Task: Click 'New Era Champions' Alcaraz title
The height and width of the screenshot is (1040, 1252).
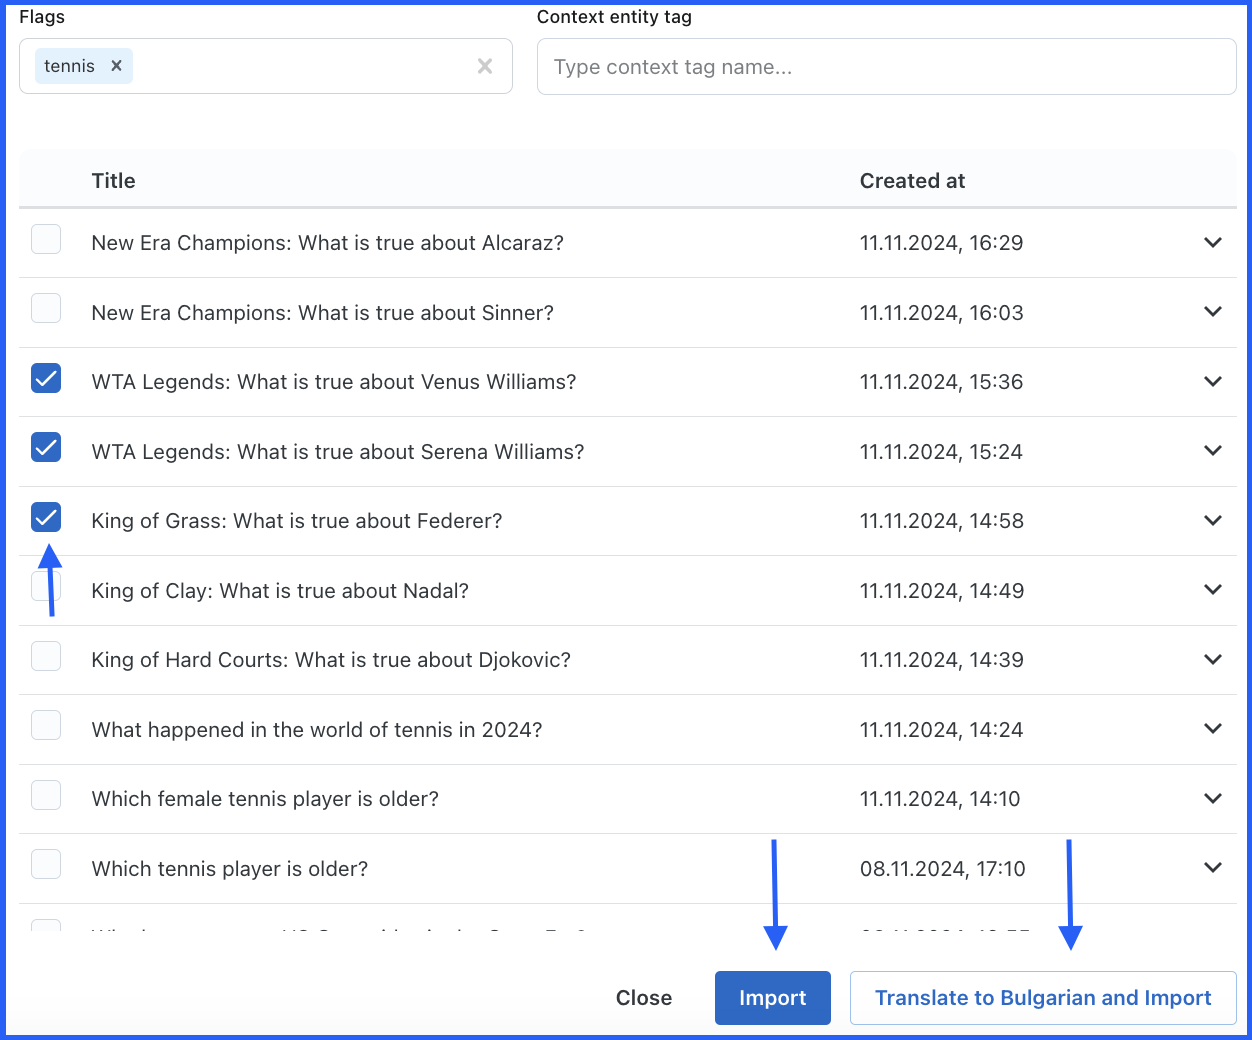Action: coord(327,243)
